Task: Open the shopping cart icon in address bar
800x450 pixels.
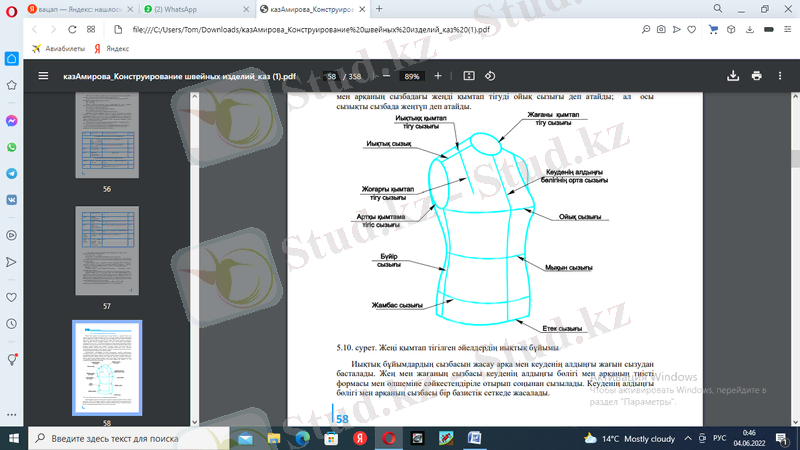Action: pyautogui.click(x=713, y=30)
